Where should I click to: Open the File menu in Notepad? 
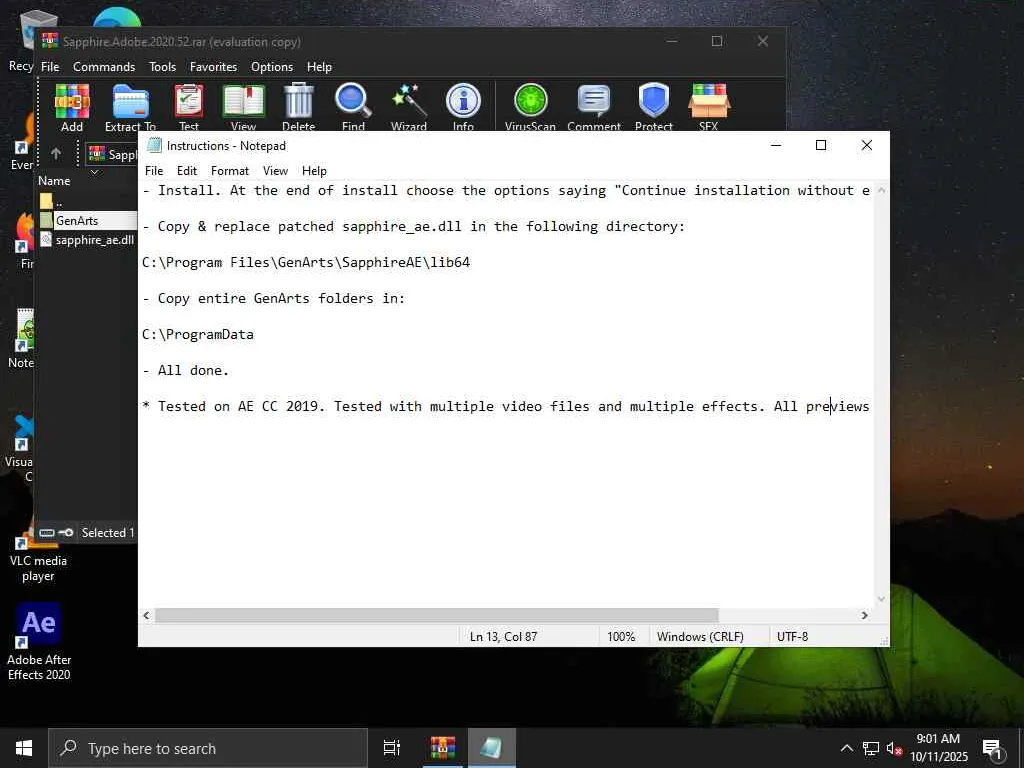[154, 170]
